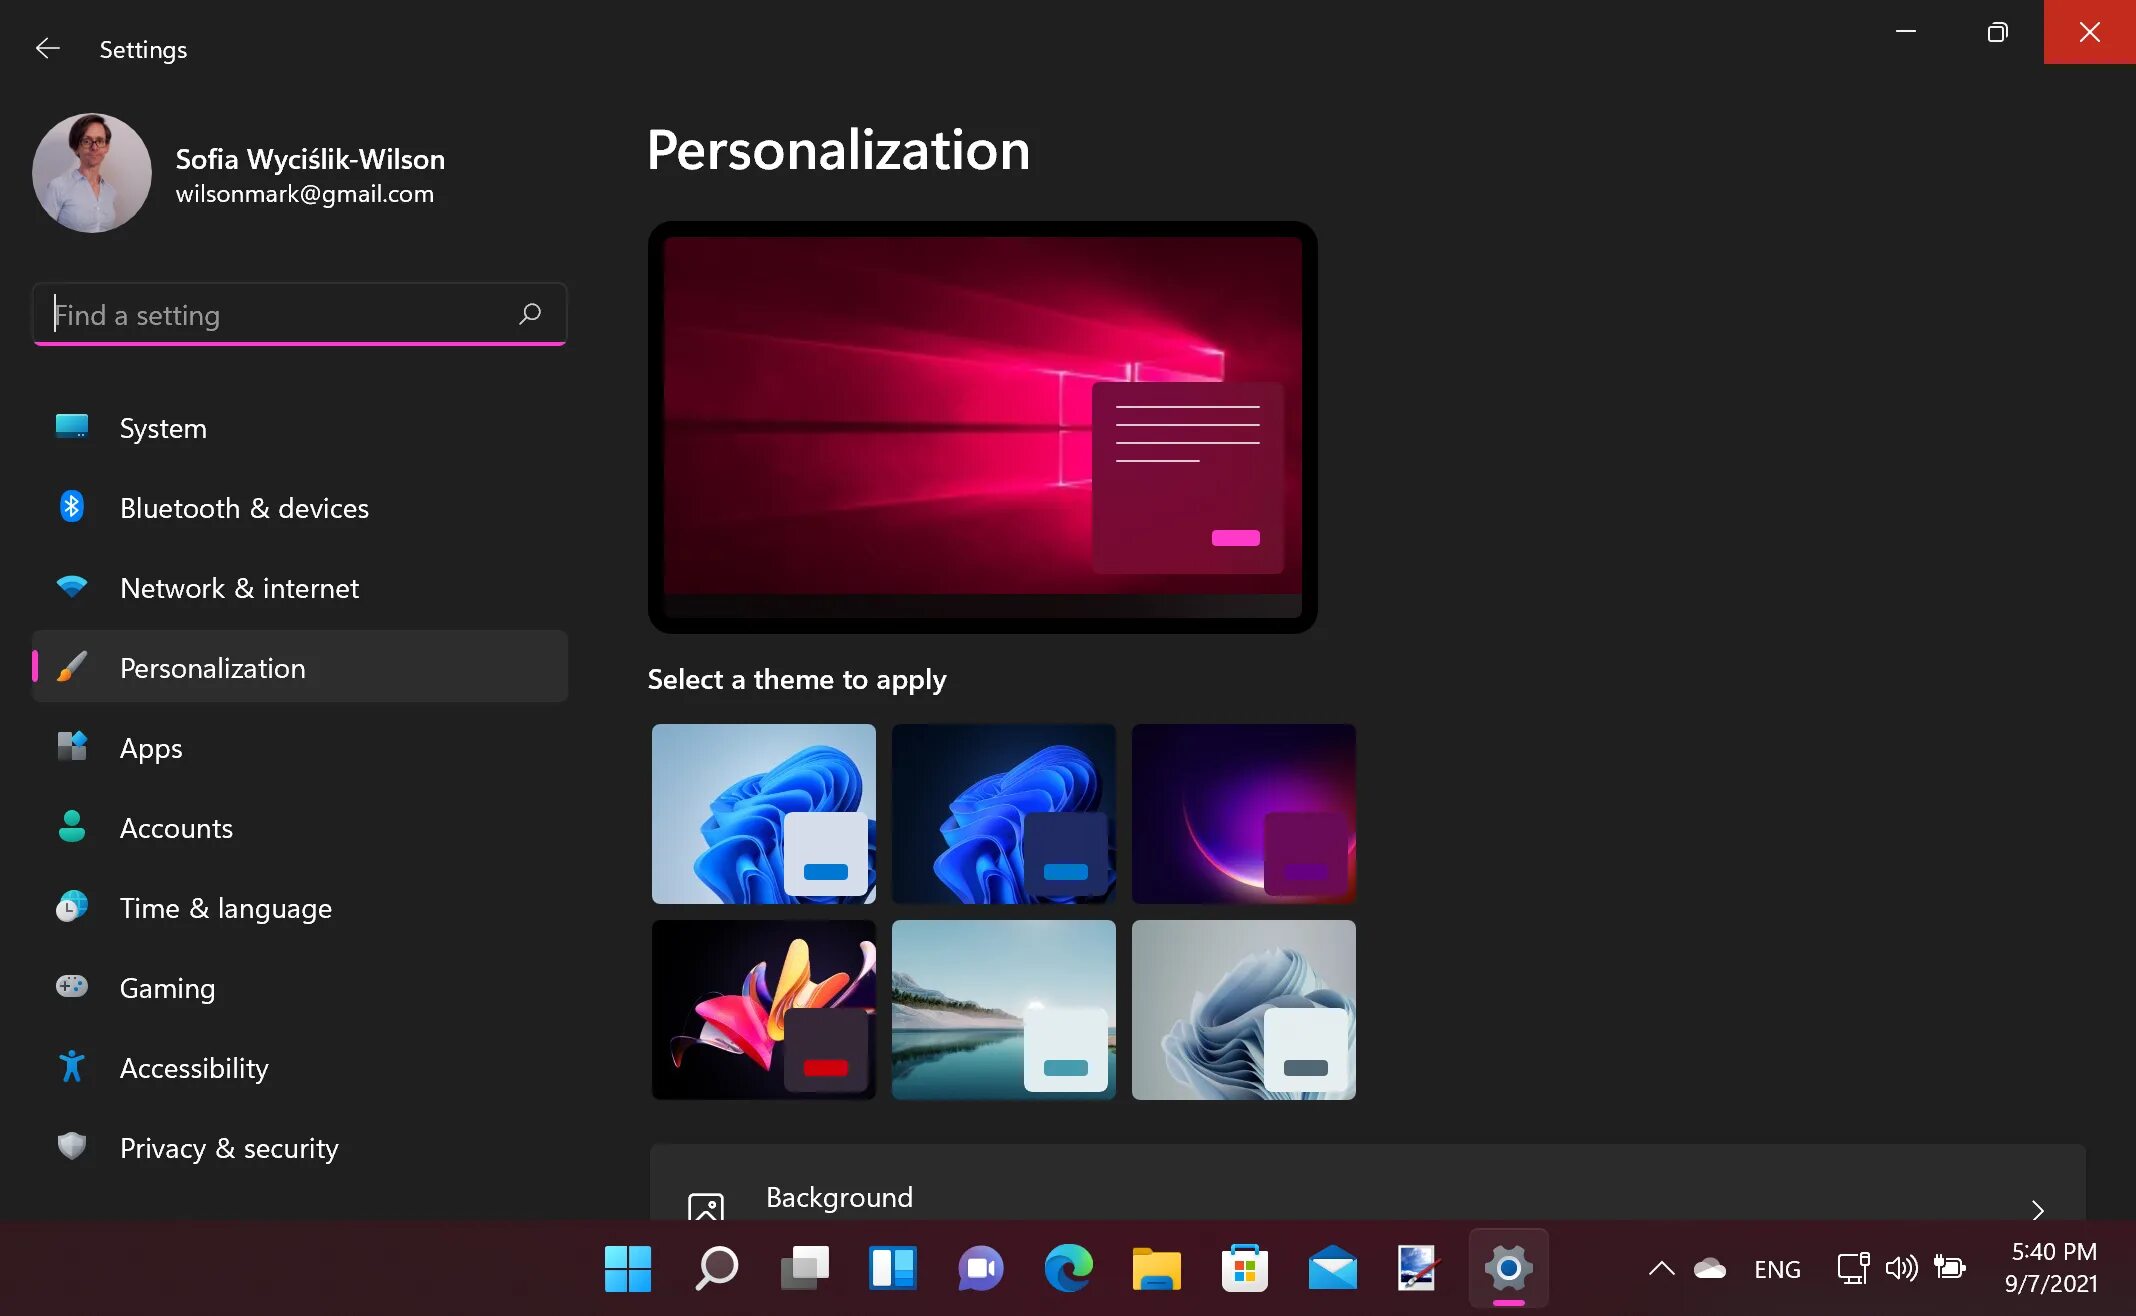Select the scenic landscape theme
The height and width of the screenshot is (1316, 2136).
(x=1002, y=1008)
